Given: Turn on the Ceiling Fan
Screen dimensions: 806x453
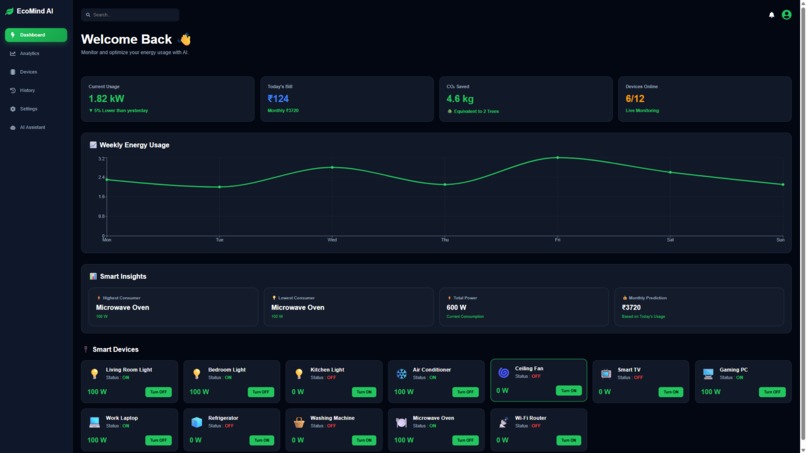Looking at the screenshot, I should (x=569, y=391).
